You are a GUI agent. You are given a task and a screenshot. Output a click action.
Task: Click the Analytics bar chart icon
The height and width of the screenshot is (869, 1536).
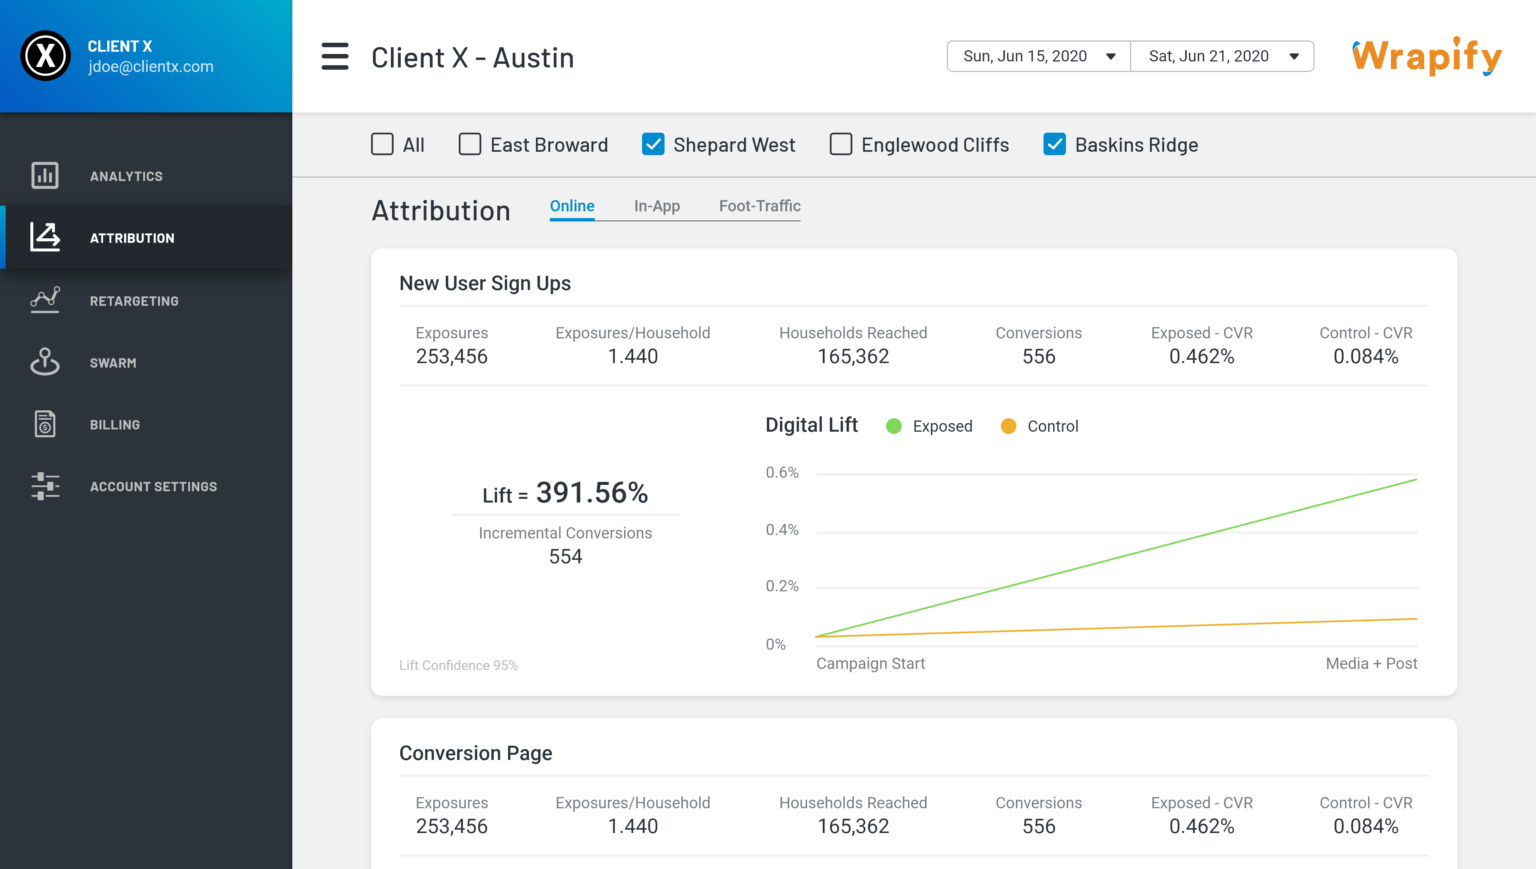pos(45,176)
